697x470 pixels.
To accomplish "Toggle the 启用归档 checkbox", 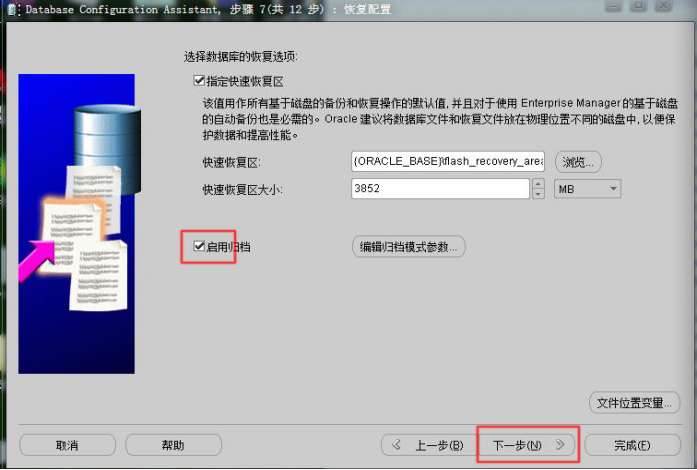I will (x=199, y=246).
